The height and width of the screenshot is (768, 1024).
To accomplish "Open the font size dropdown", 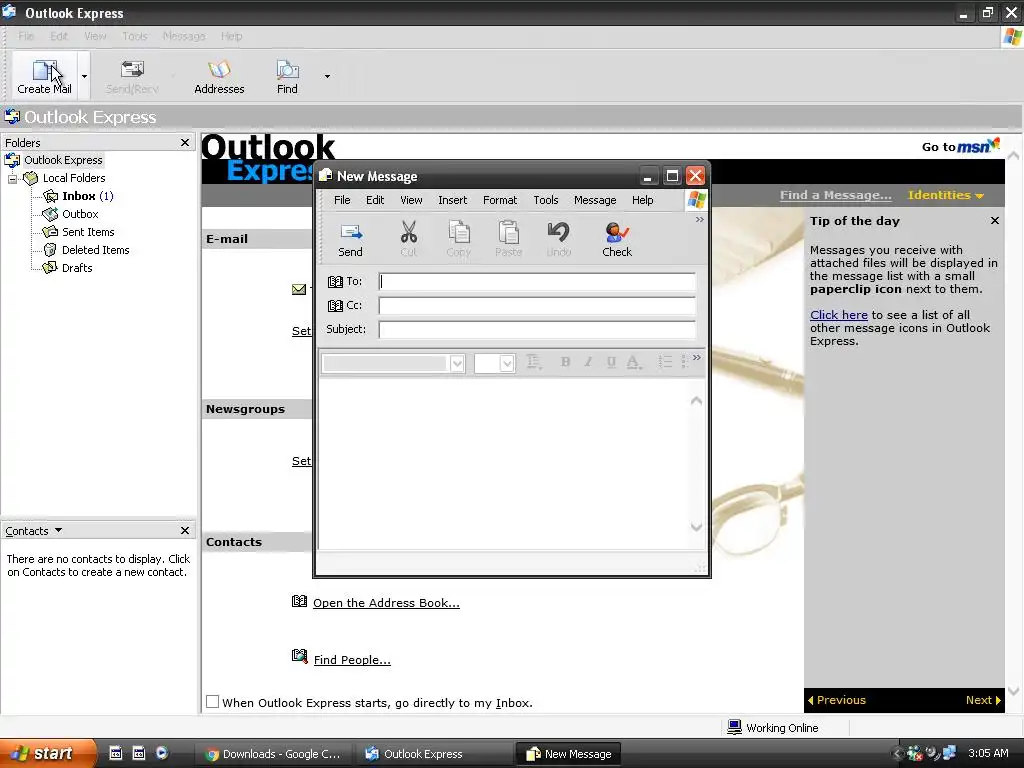I will tap(507, 363).
